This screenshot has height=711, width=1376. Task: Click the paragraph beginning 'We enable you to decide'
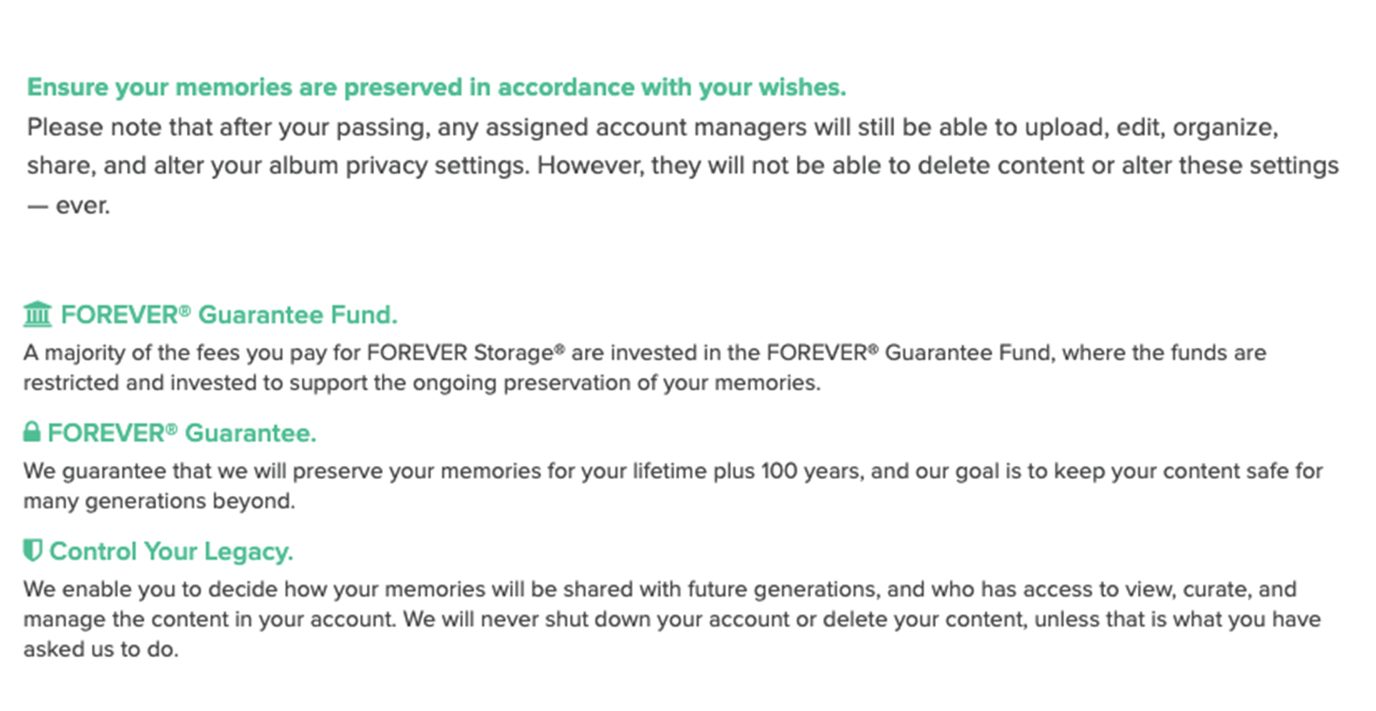pos(672,619)
